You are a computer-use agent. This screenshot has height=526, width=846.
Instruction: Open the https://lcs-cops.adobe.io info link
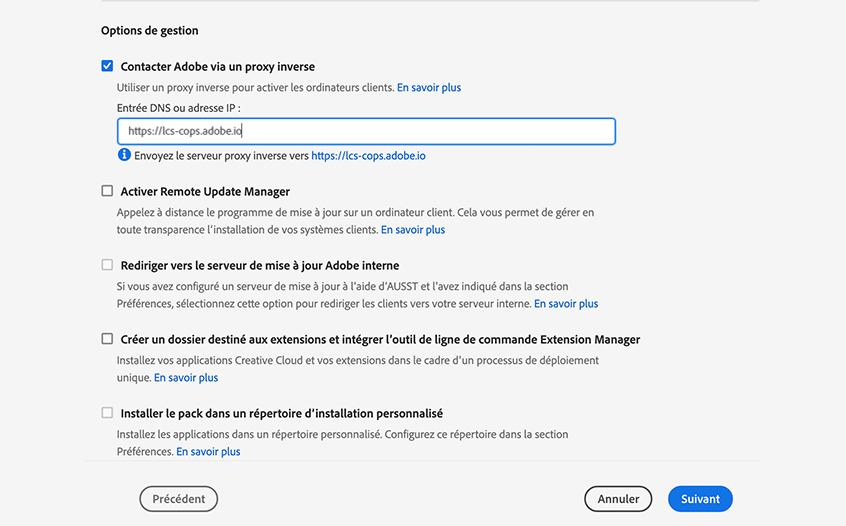(x=368, y=156)
